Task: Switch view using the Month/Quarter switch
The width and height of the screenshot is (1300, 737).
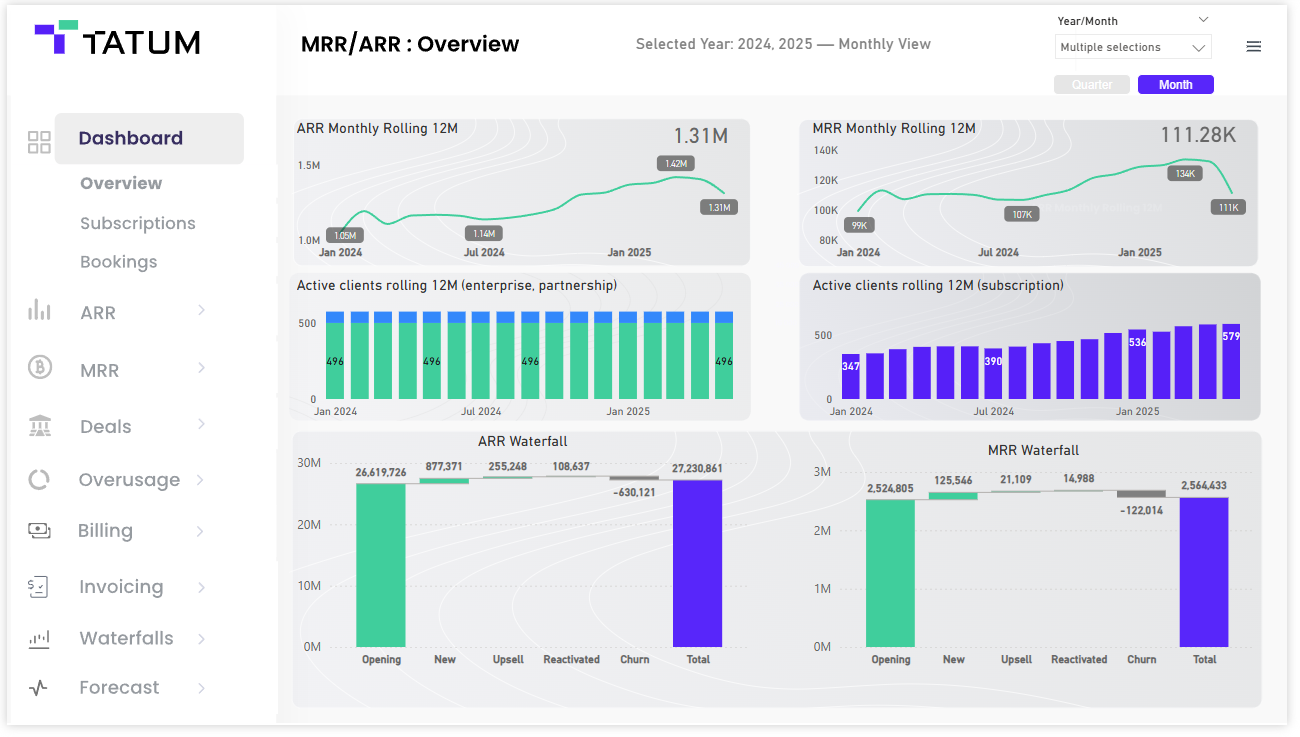Action: coord(1133,84)
